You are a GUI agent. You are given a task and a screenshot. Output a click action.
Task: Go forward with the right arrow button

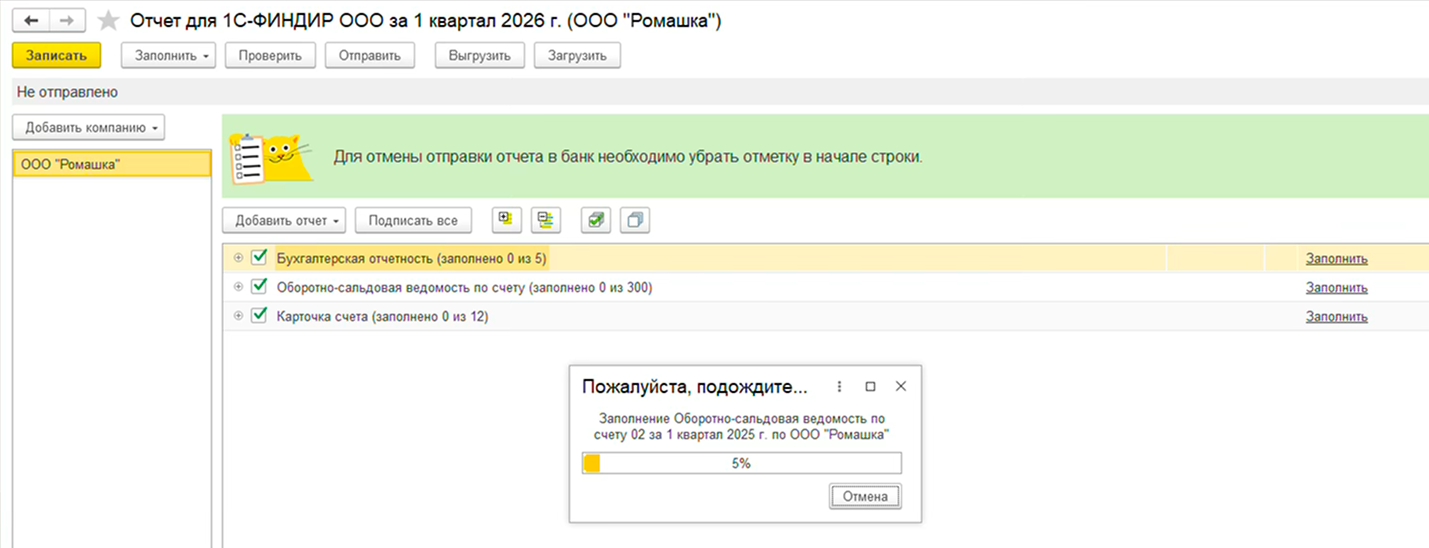point(66,21)
